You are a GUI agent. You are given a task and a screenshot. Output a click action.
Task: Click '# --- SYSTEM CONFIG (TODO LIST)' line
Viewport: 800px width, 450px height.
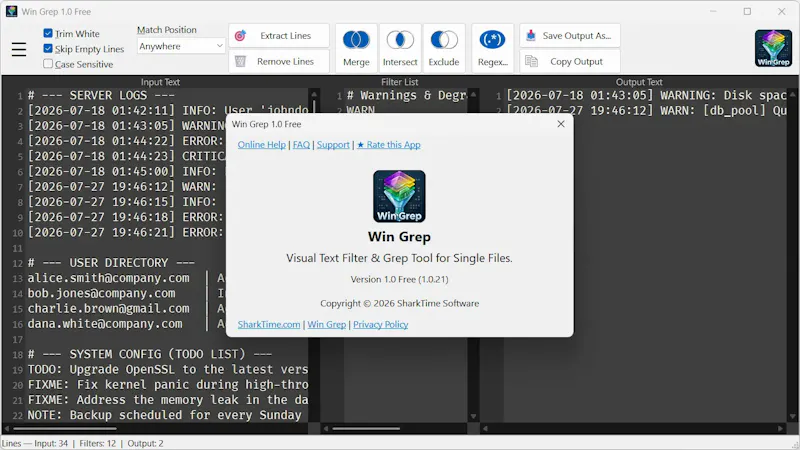[x=149, y=354]
